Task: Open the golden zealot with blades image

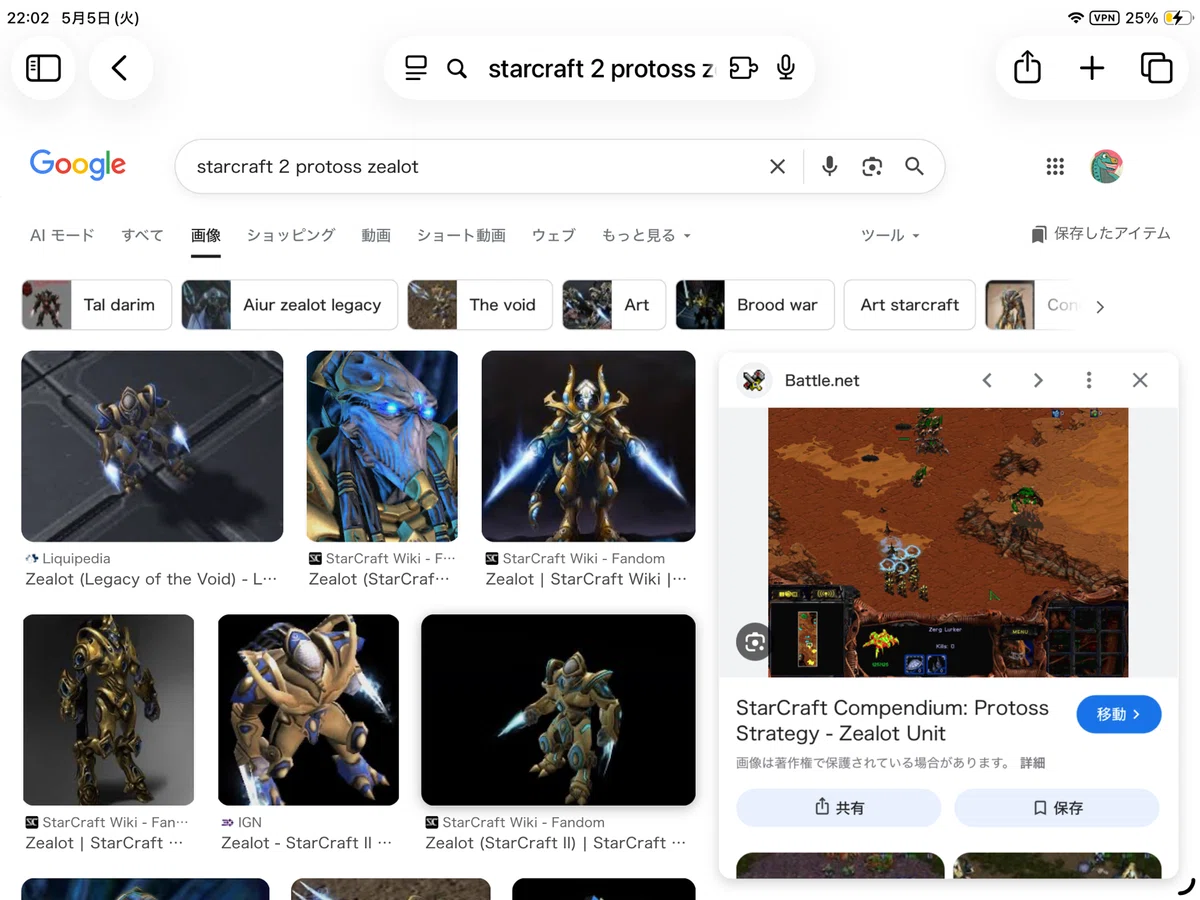Action: pos(588,446)
